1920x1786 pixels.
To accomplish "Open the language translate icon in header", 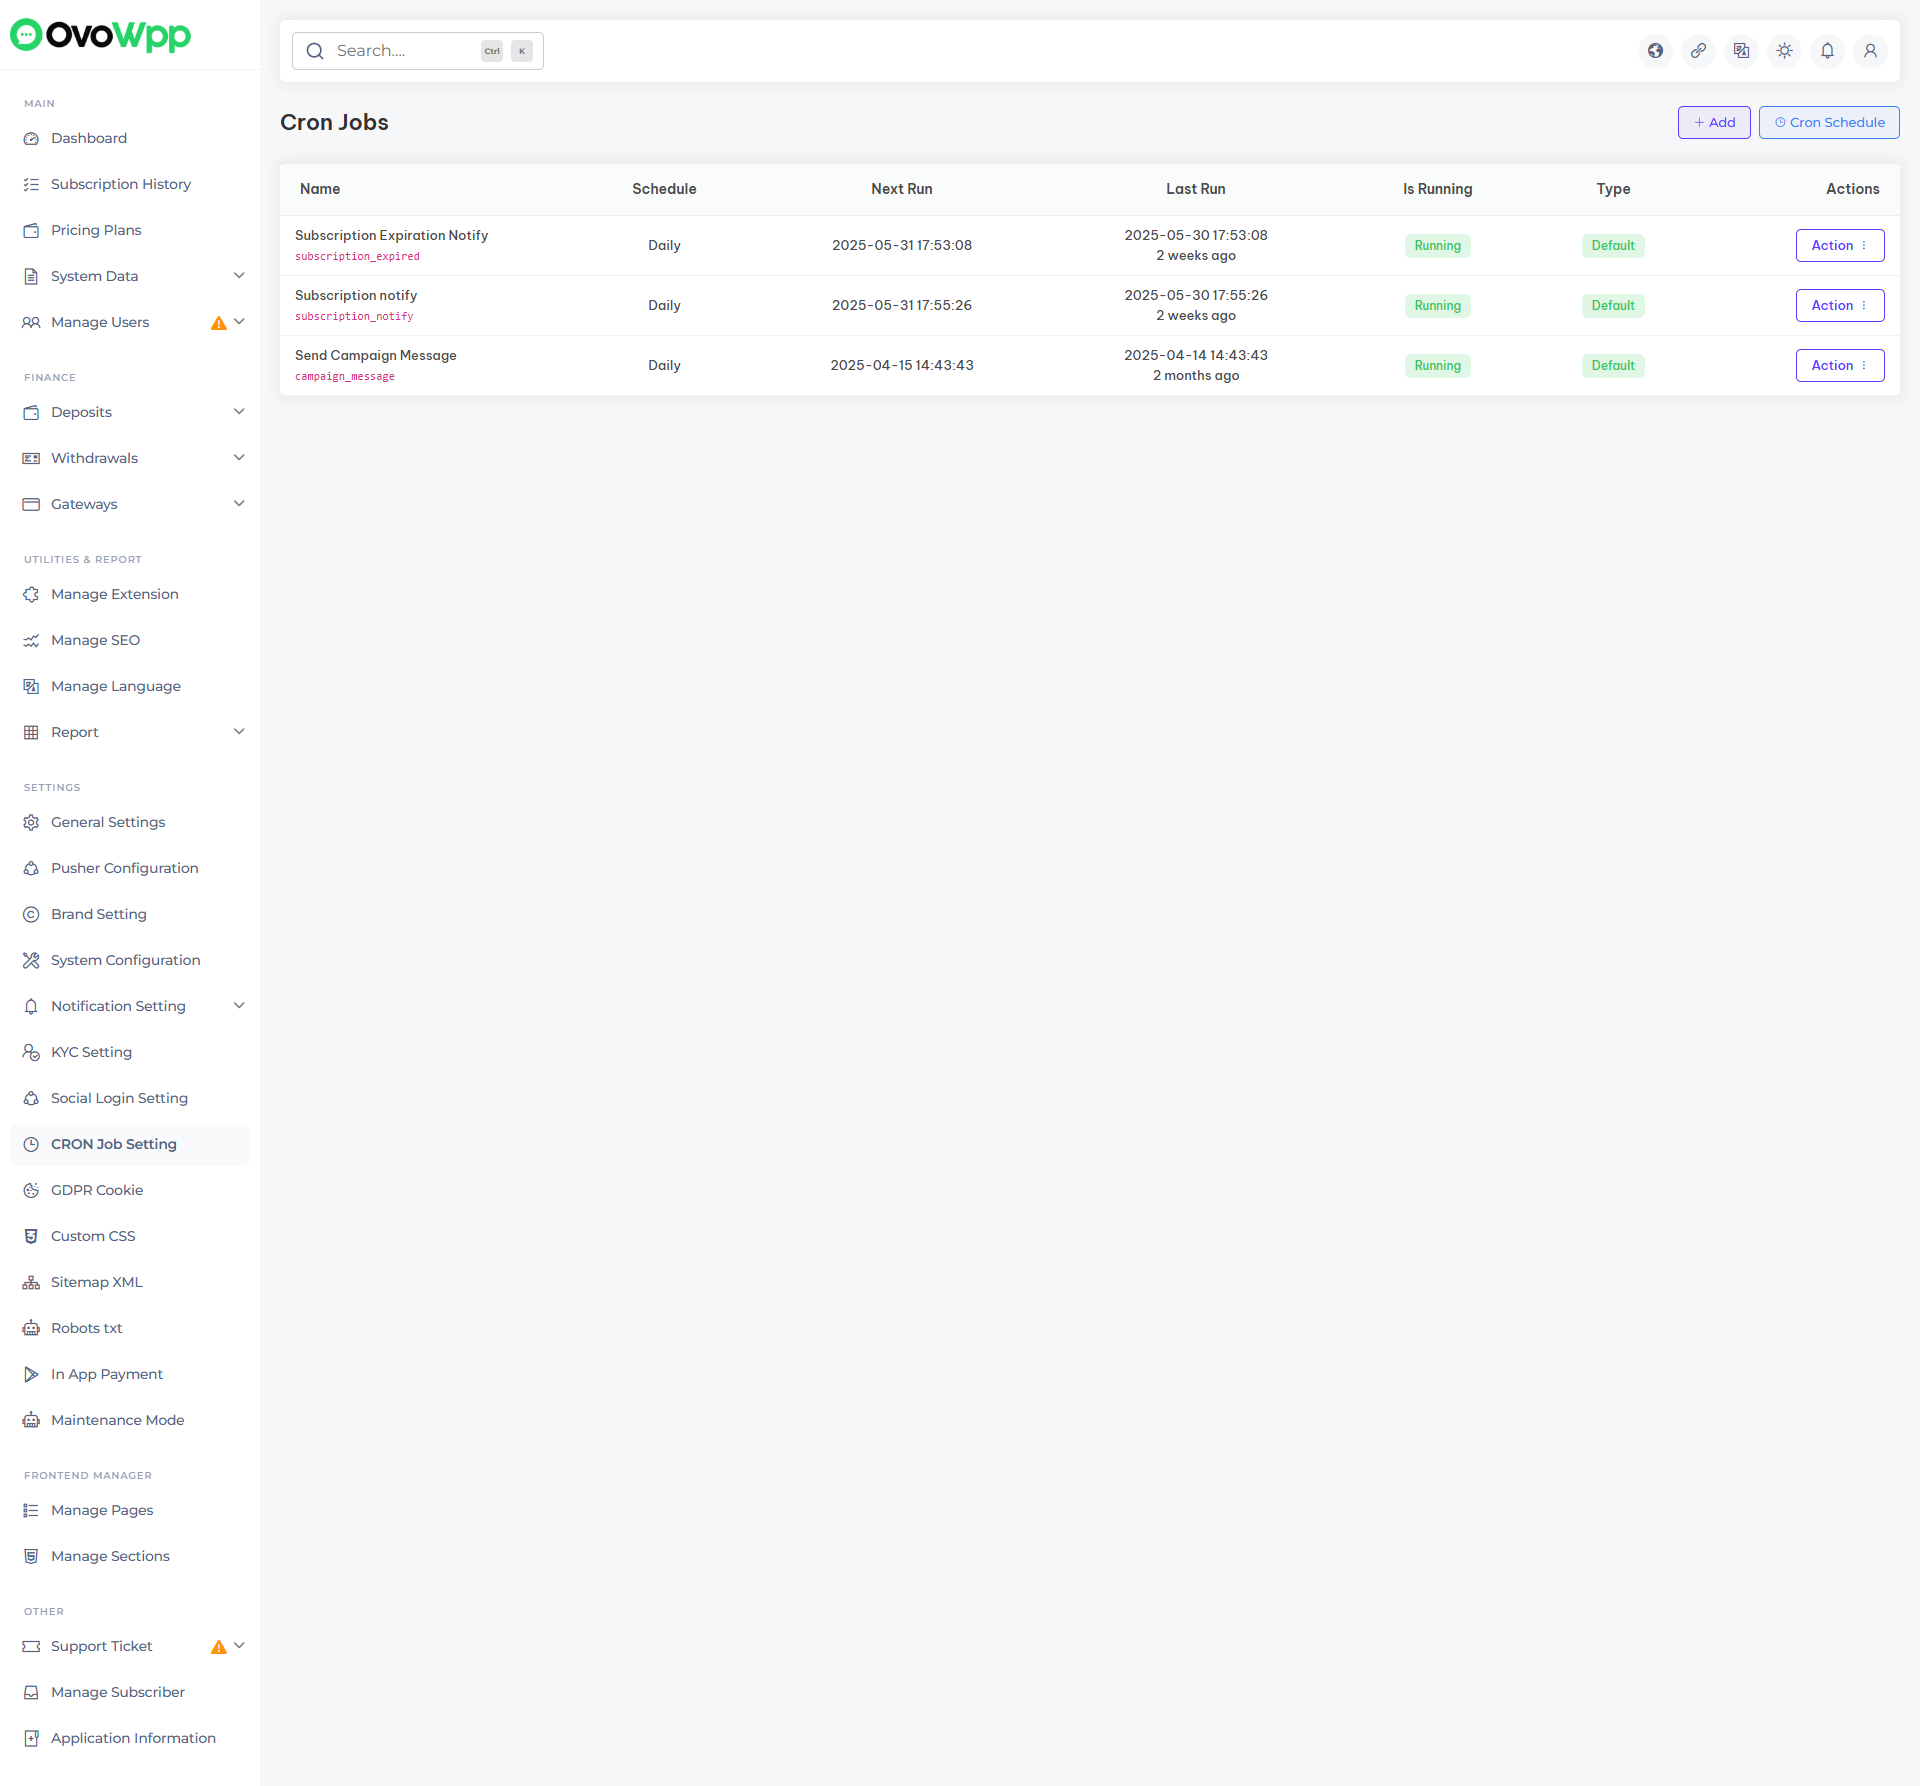I will click(1742, 51).
